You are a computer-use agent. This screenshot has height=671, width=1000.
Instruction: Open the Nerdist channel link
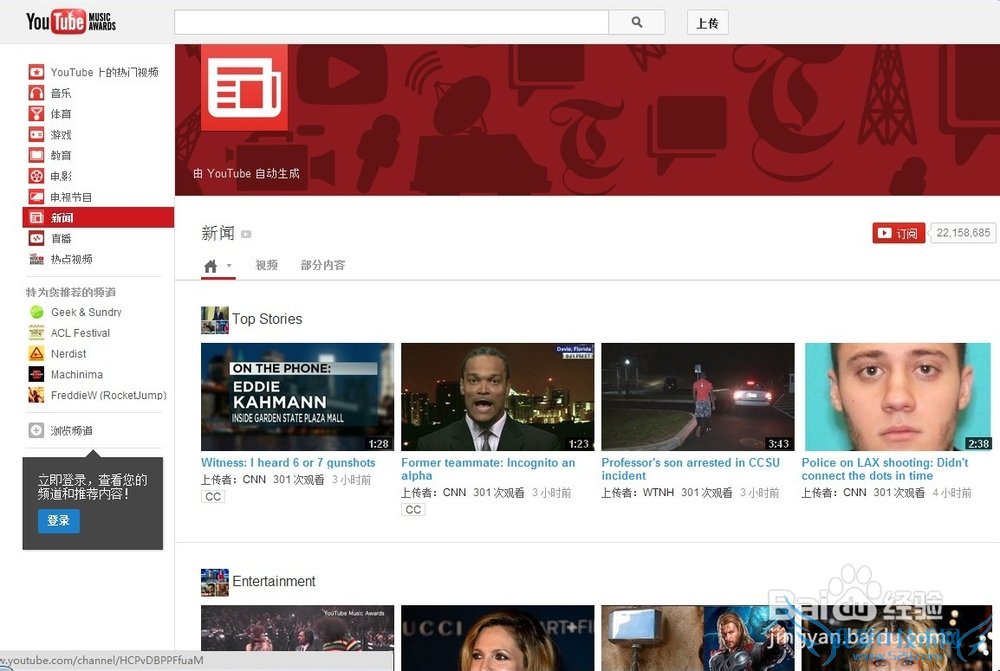(68, 353)
